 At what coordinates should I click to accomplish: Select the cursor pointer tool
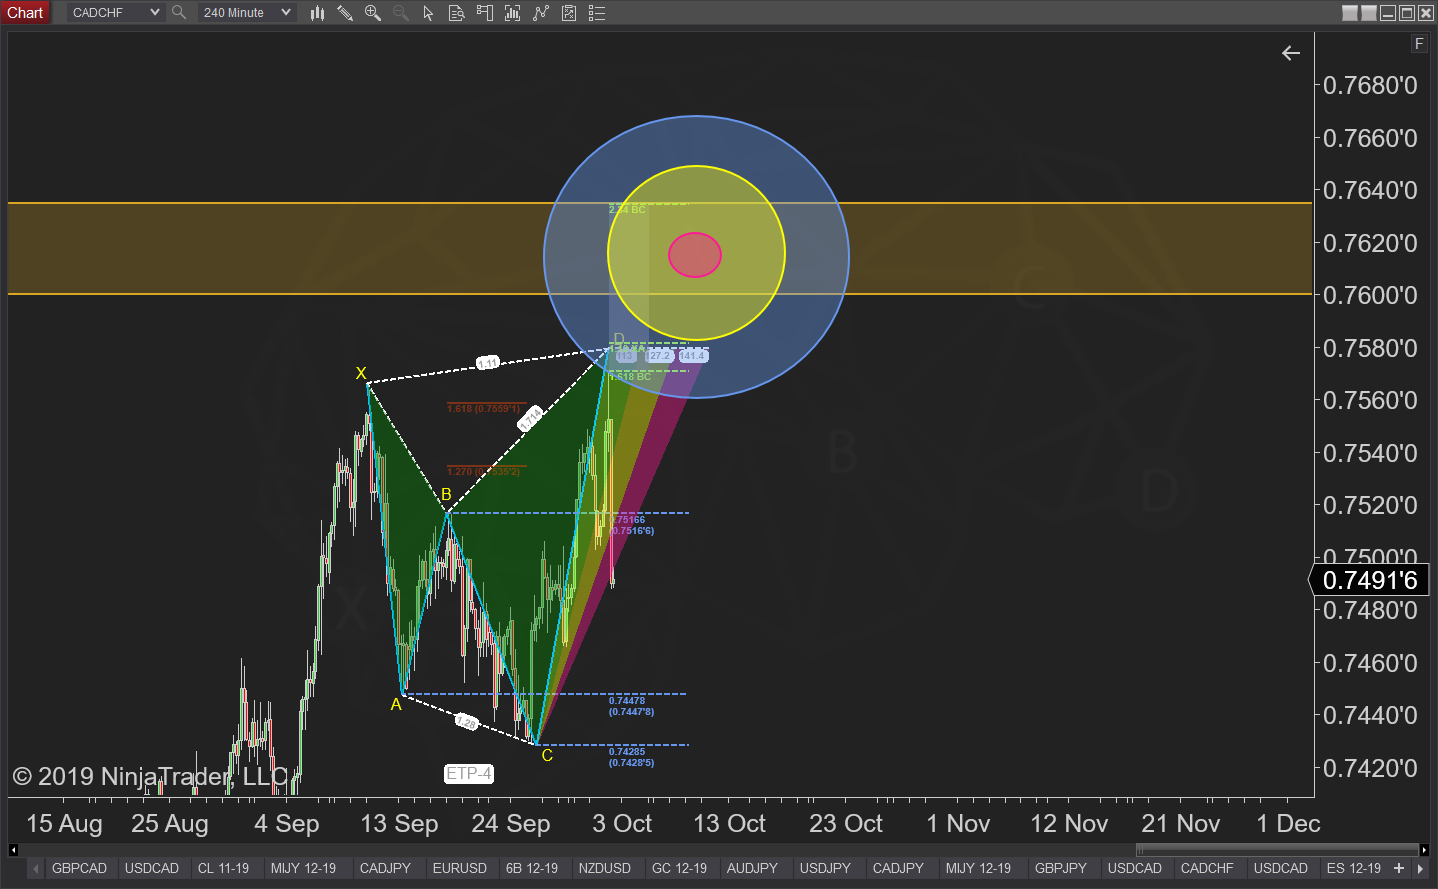tap(428, 13)
